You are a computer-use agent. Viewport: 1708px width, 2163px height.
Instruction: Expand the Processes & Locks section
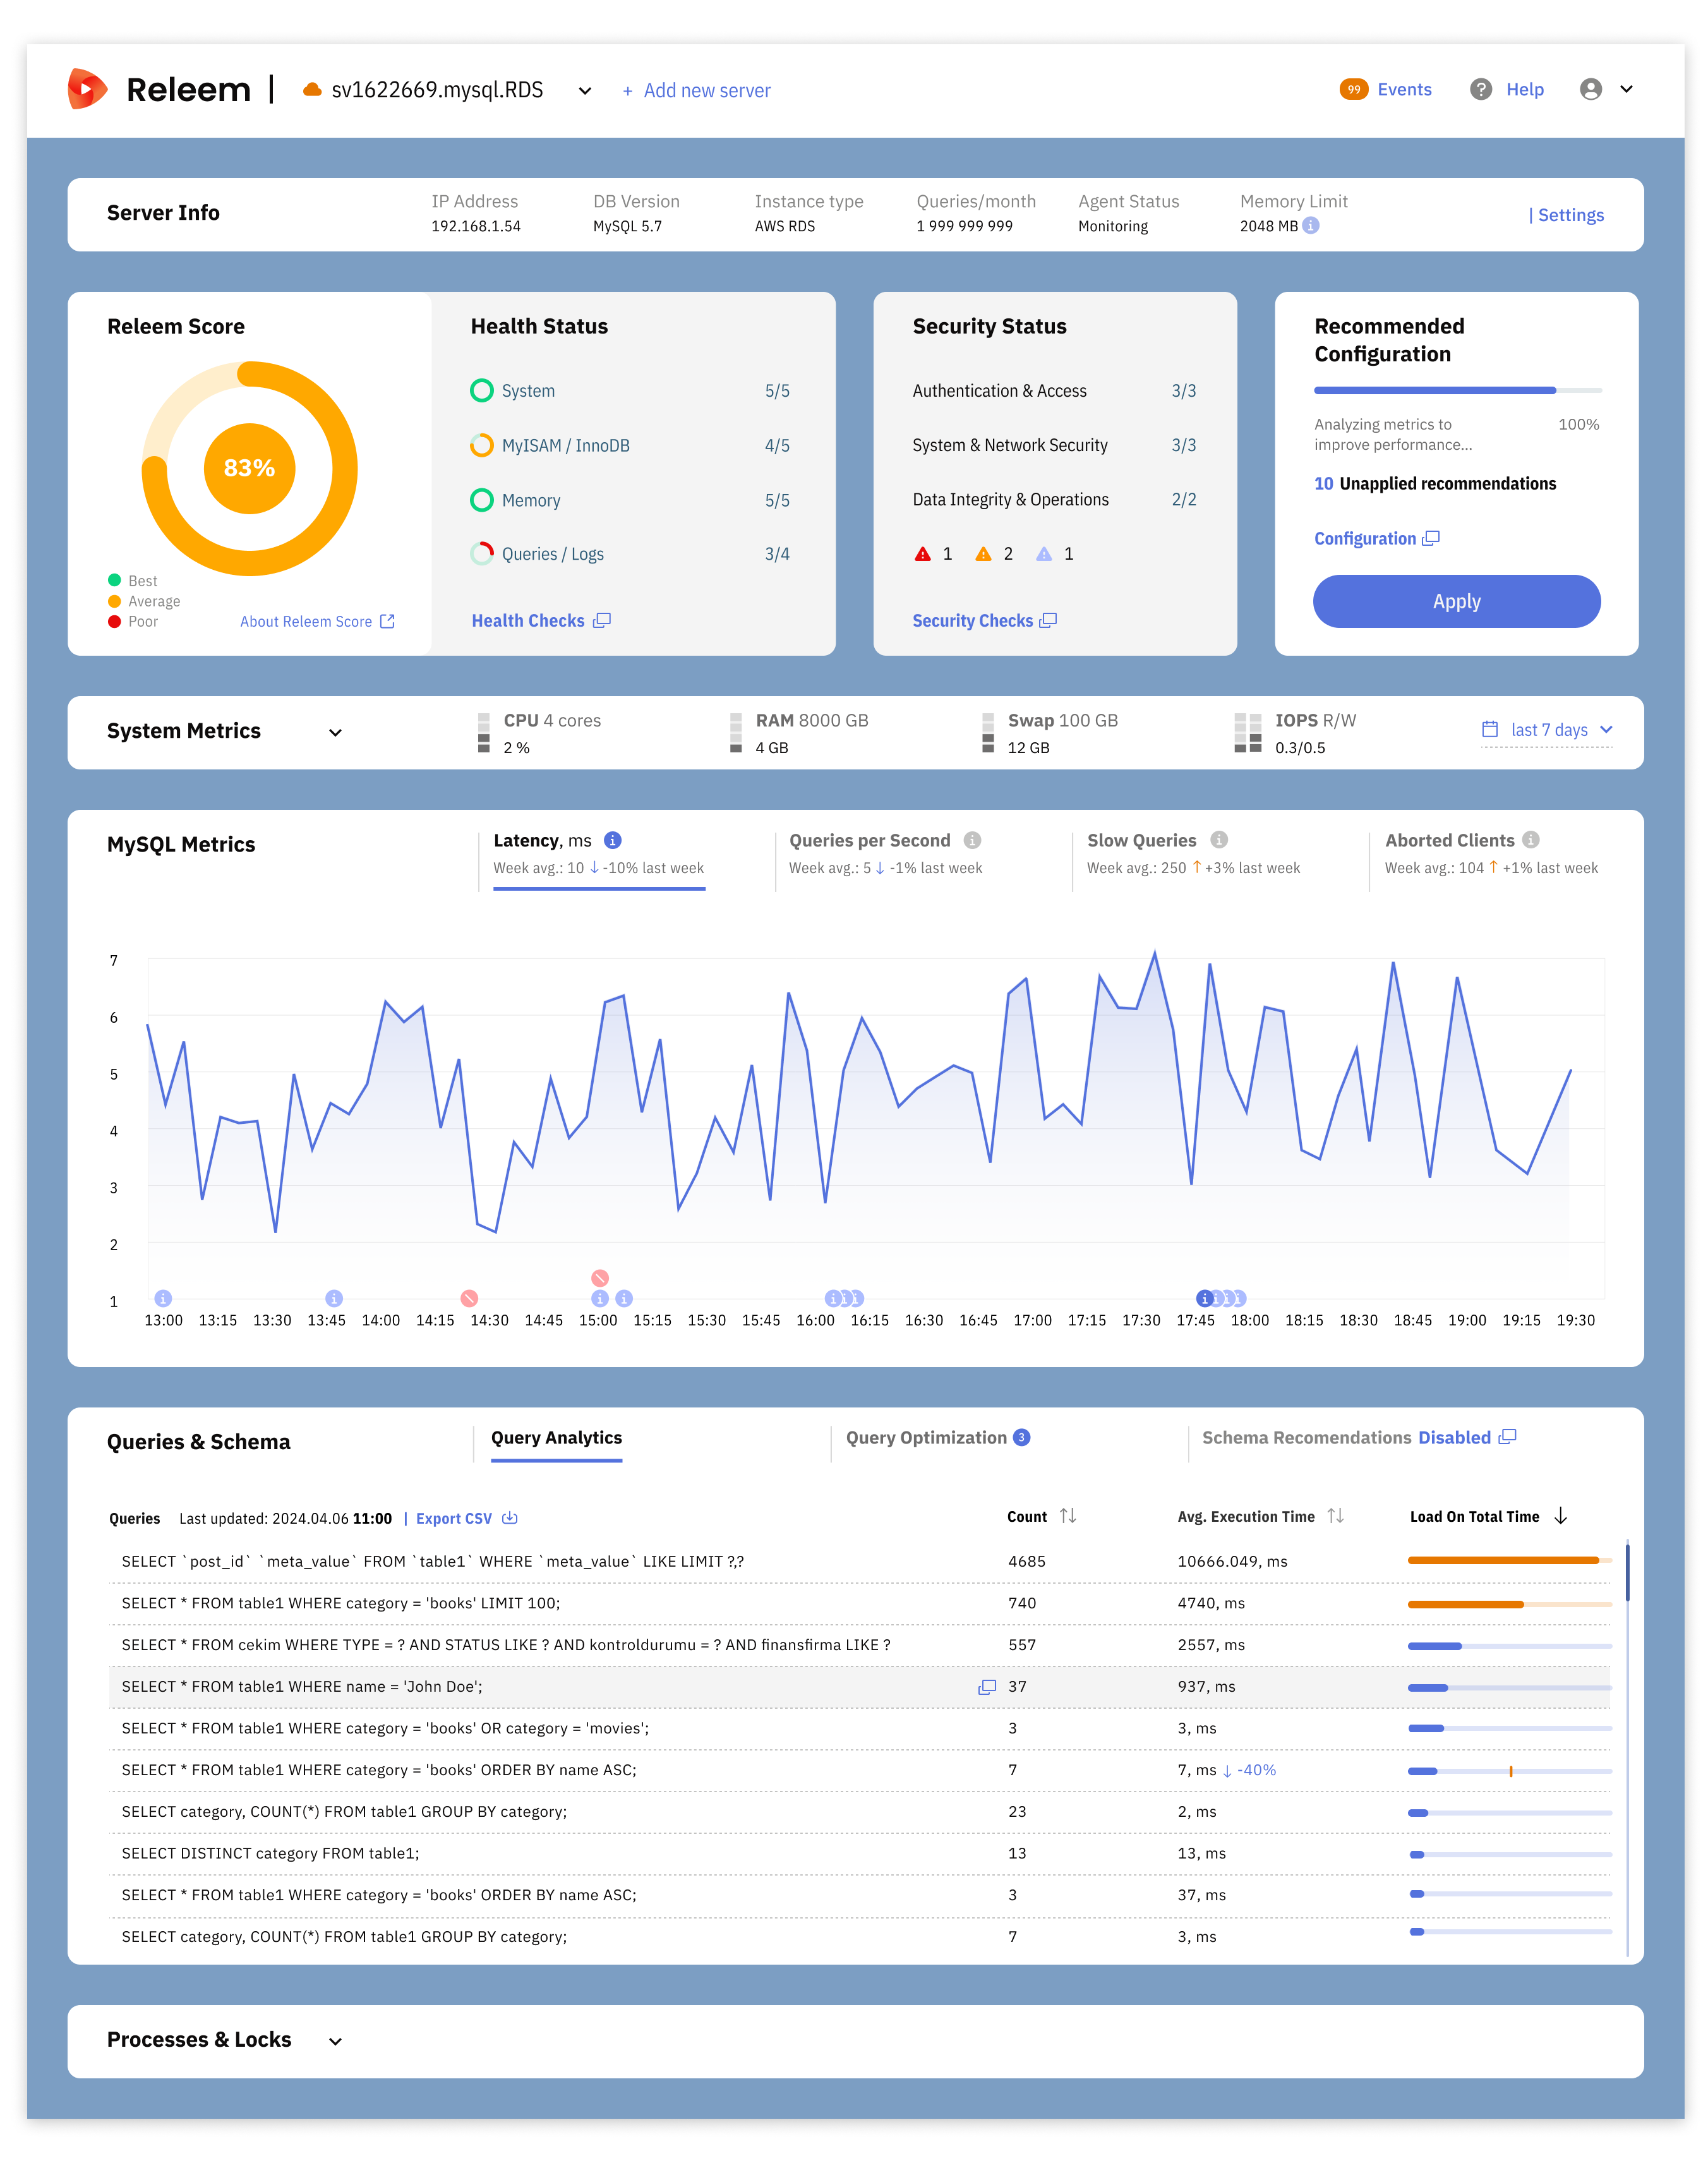click(336, 2041)
